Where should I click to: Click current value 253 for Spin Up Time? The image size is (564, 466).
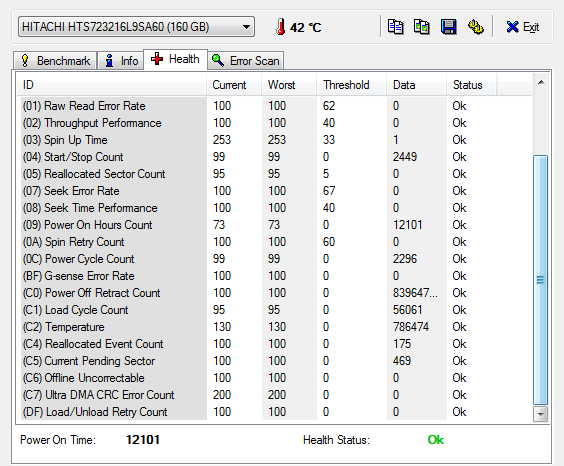click(222, 140)
